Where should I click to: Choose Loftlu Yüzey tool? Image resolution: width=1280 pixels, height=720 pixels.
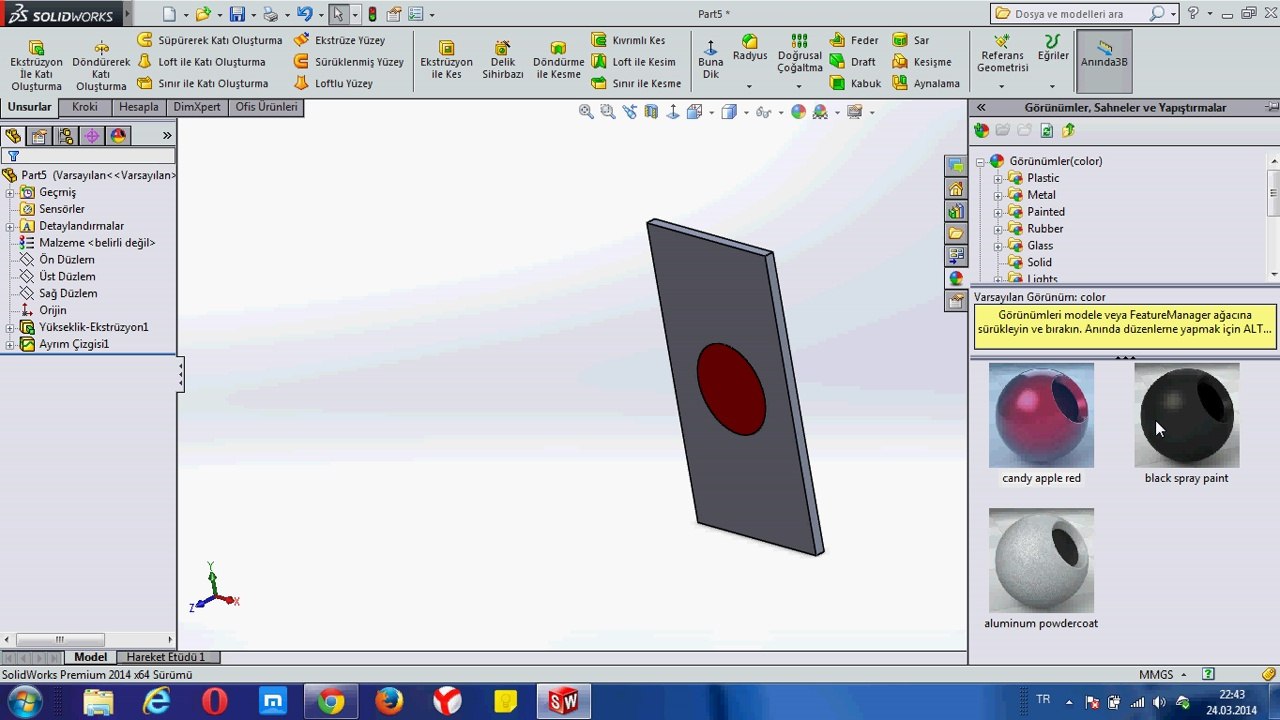(333, 83)
